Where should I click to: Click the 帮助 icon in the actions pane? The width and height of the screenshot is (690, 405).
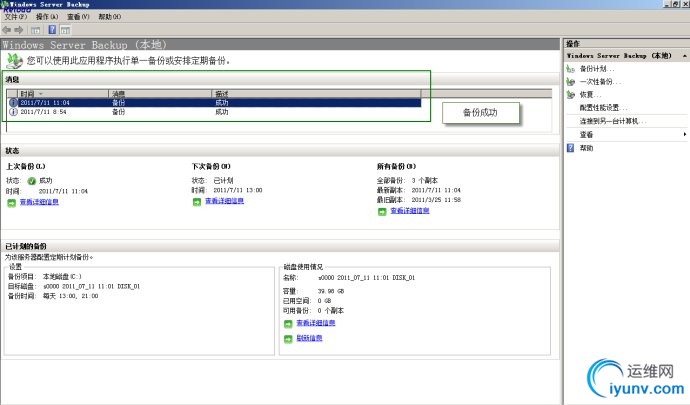571,148
